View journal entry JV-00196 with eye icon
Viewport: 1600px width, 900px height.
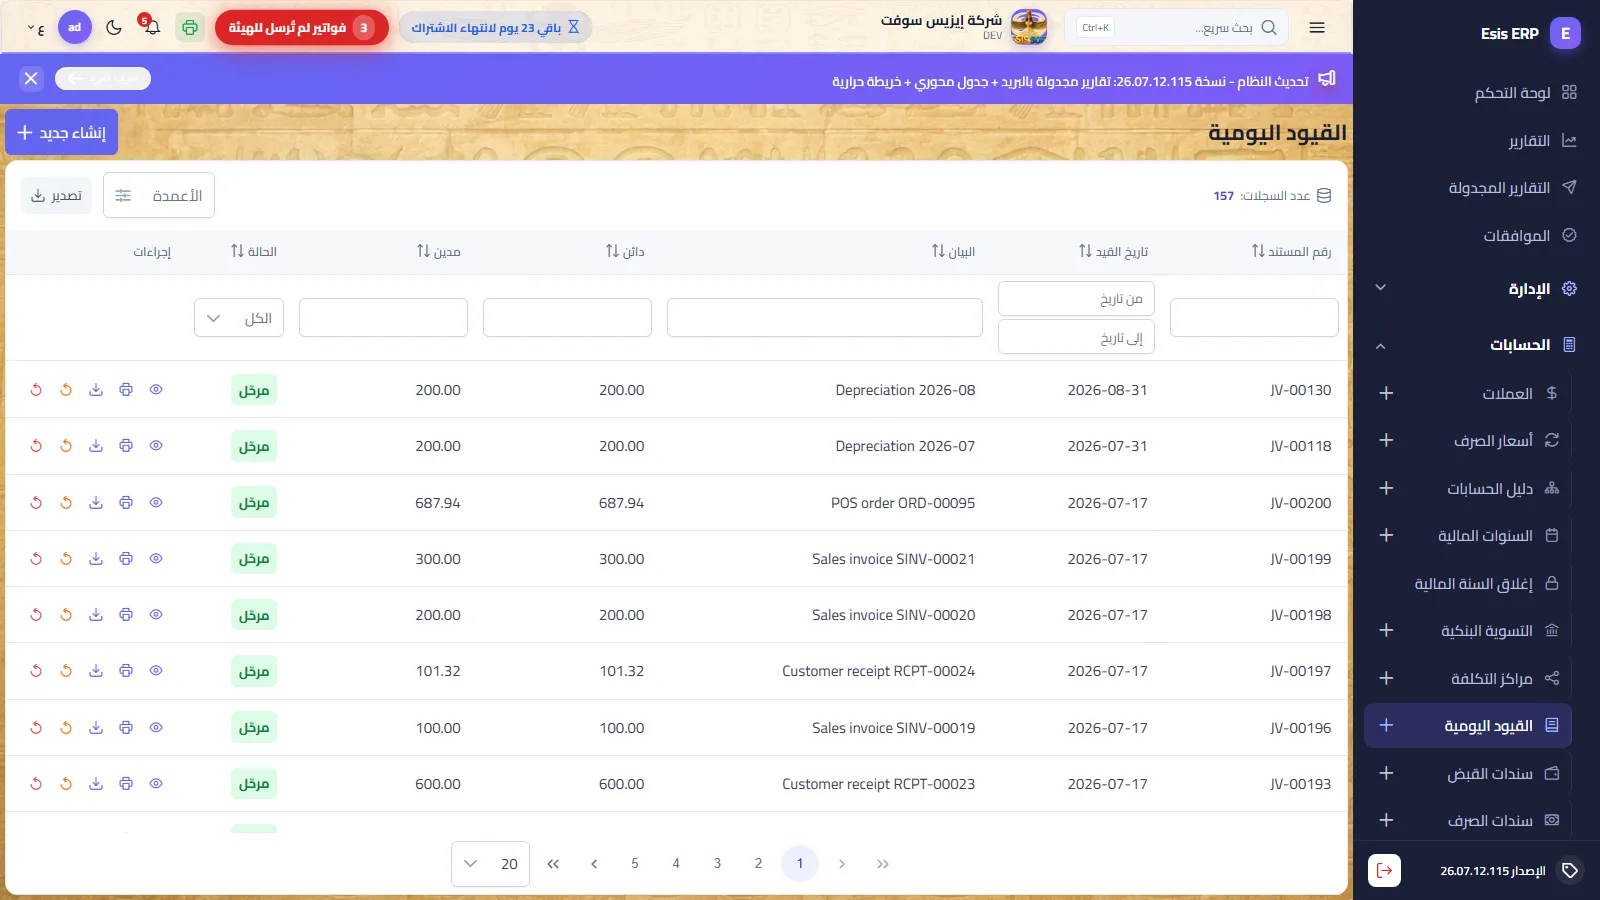click(x=156, y=728)
